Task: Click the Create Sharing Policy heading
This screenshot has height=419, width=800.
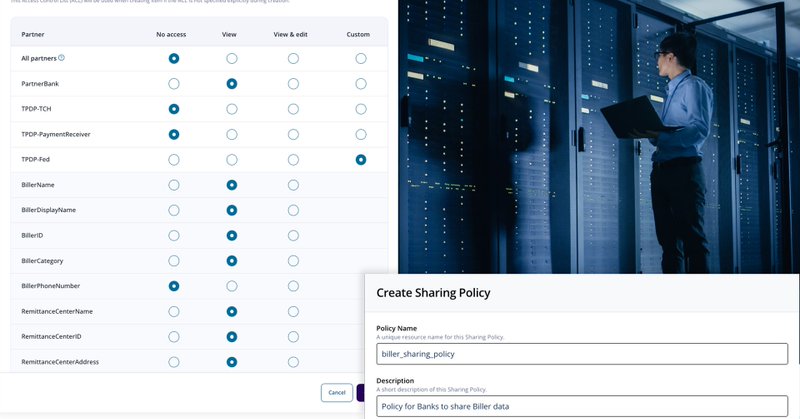Action: click(433, 293)
